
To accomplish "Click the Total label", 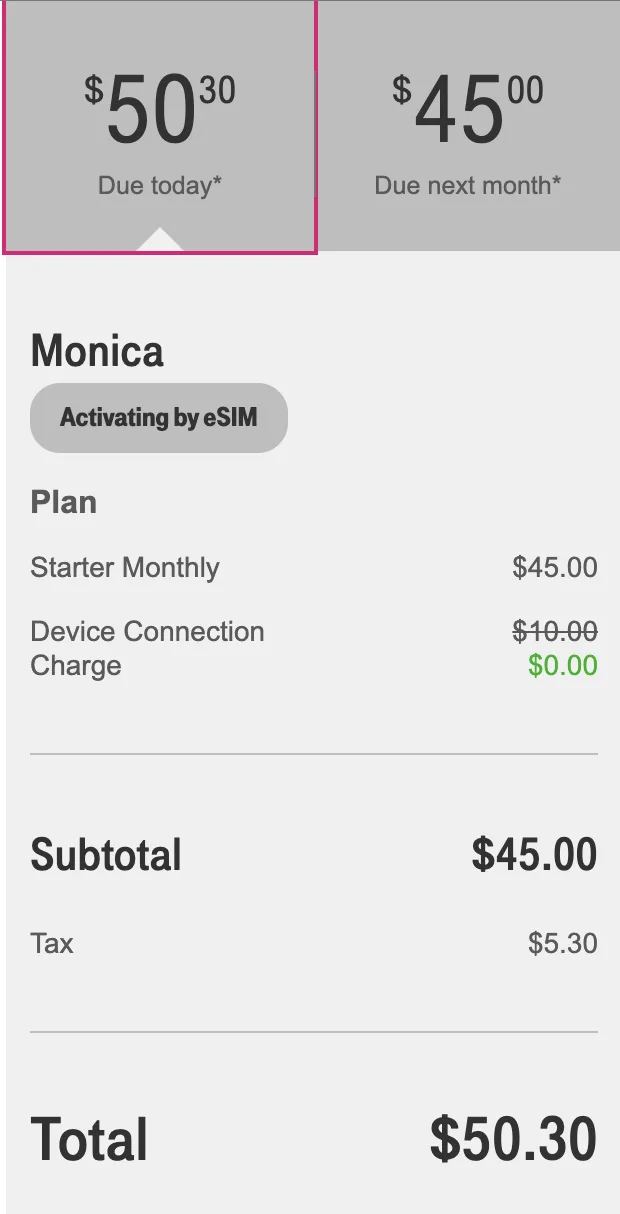I will [x=89, y=1139].
